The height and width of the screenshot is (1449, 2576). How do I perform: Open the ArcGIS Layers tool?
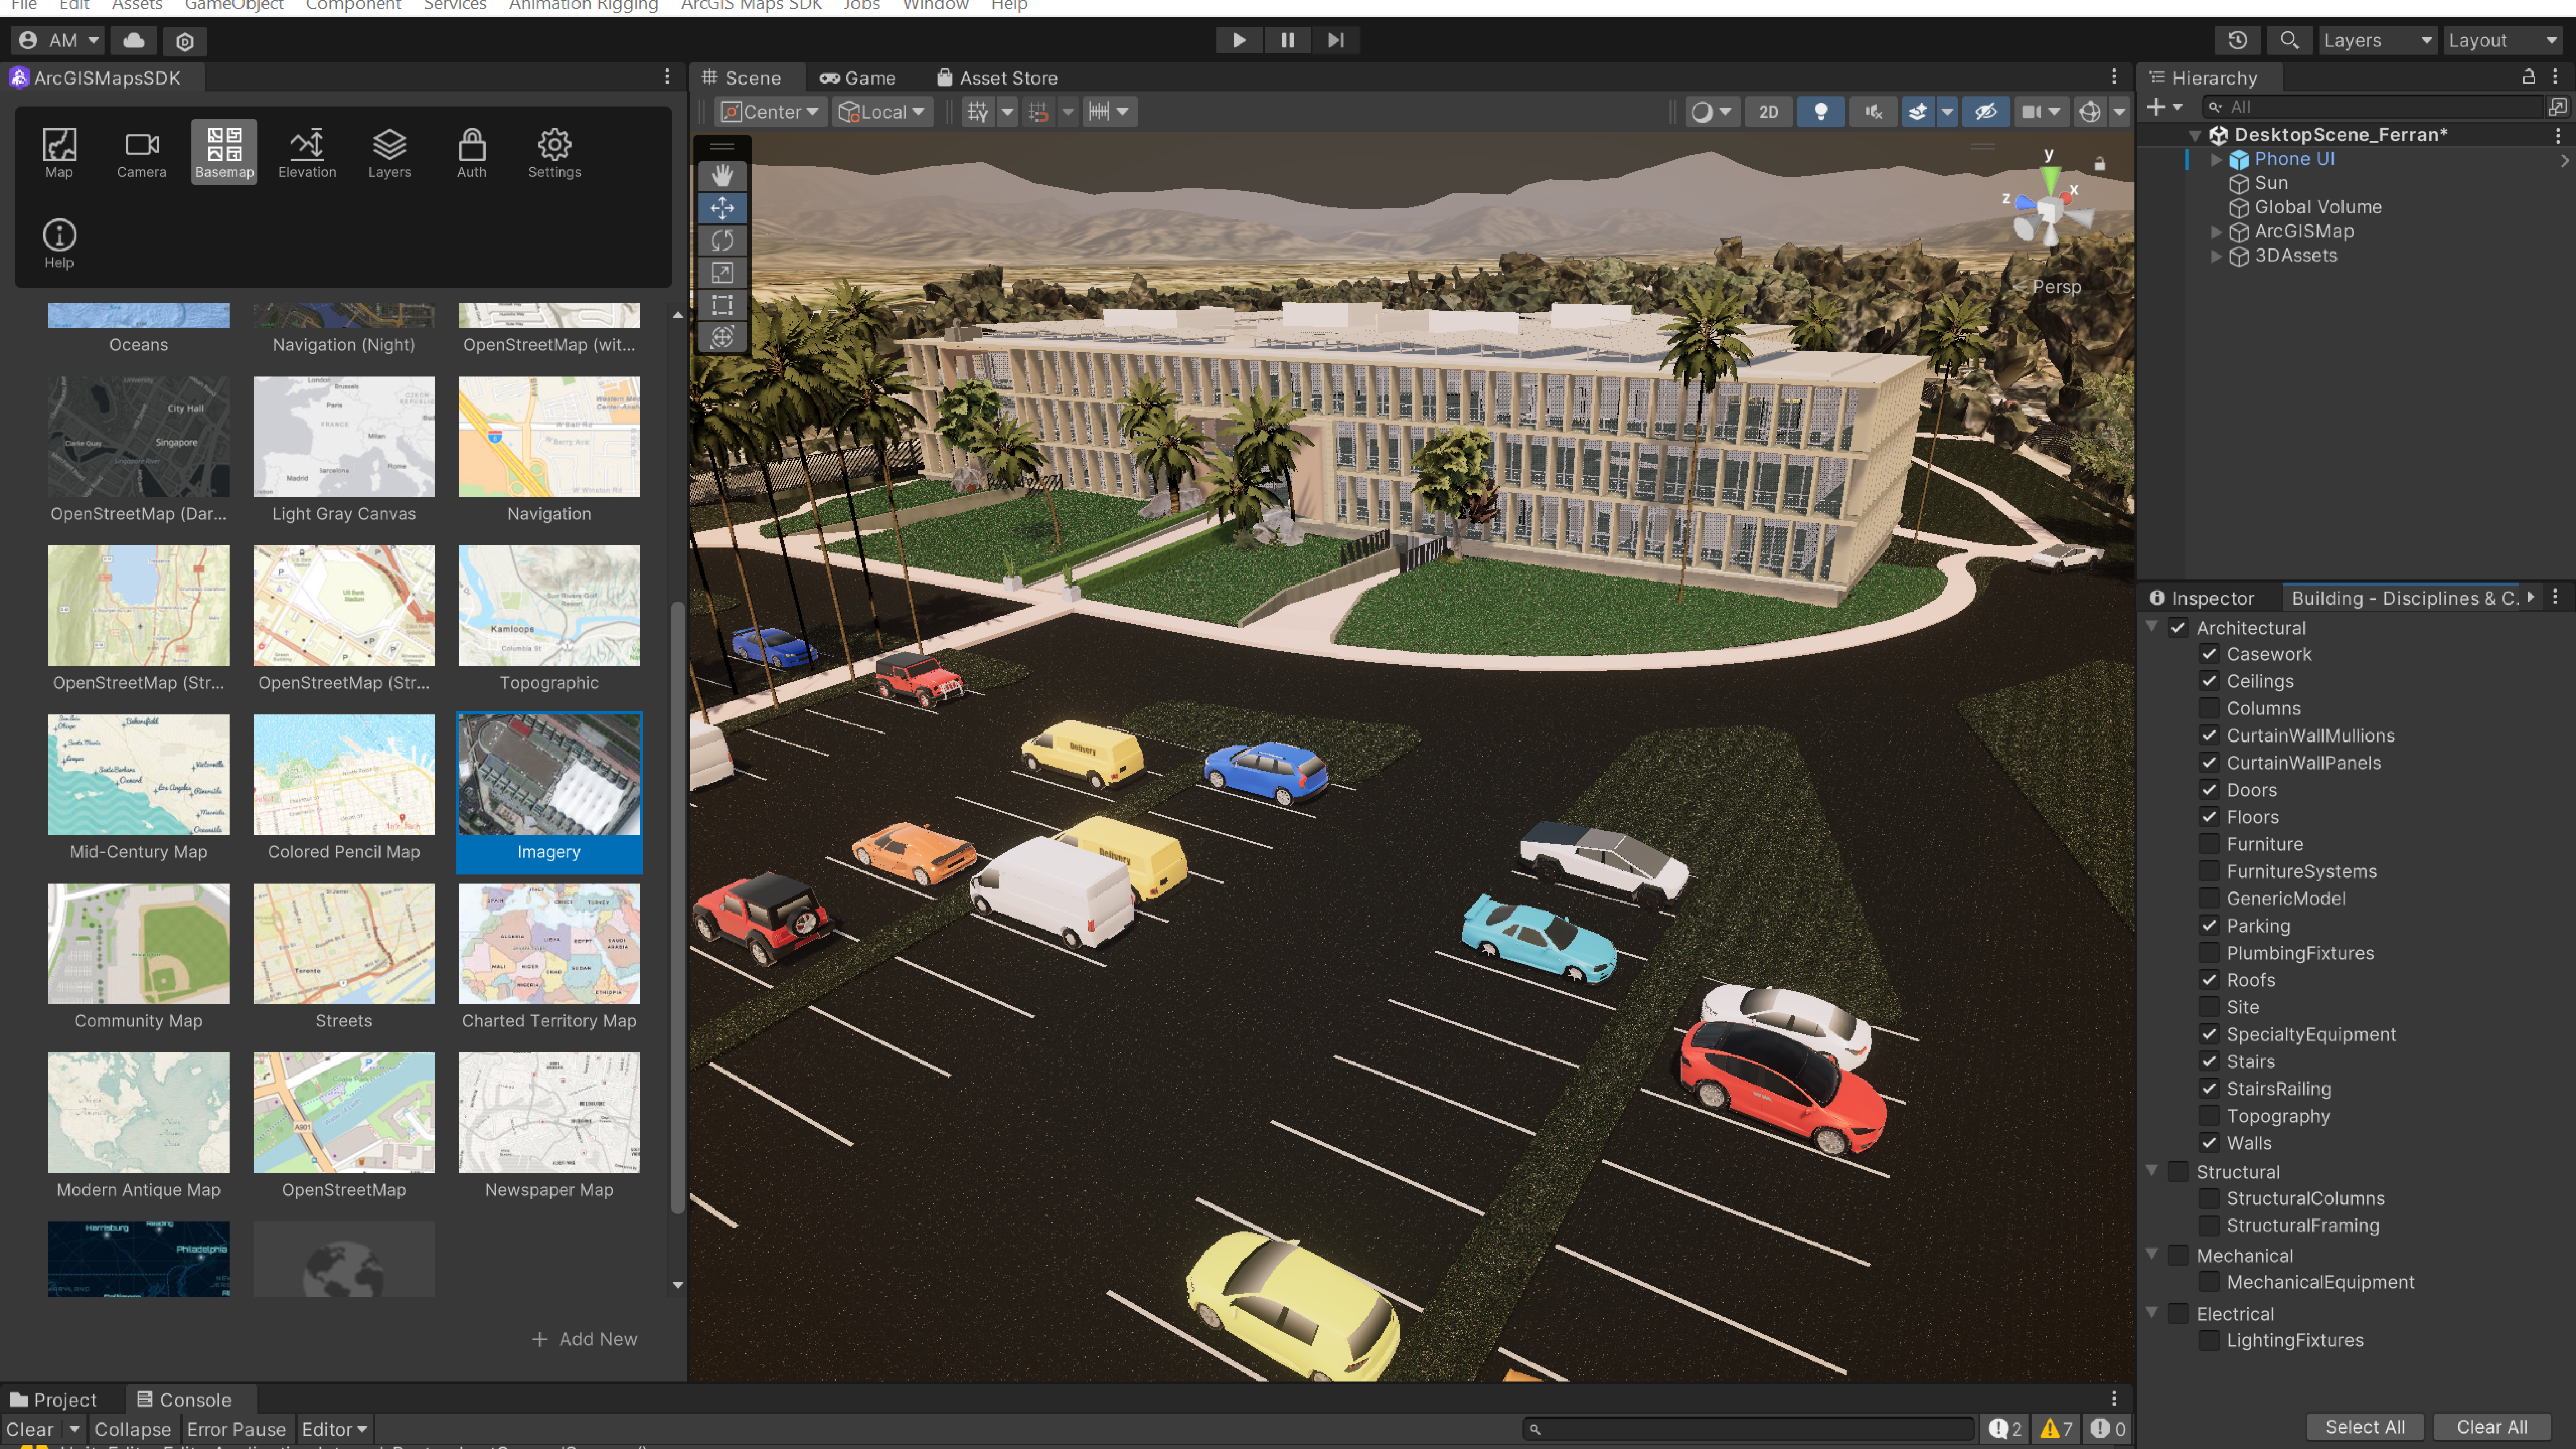(x=390, y=152)
